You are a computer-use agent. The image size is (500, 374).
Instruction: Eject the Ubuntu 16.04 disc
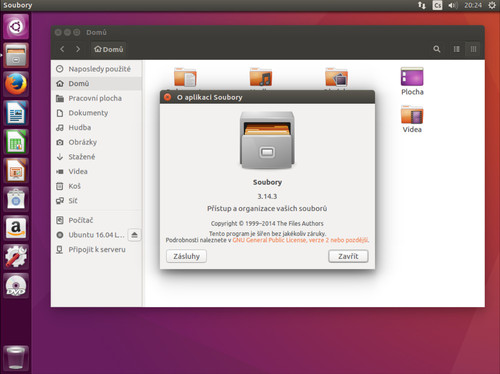134,235
